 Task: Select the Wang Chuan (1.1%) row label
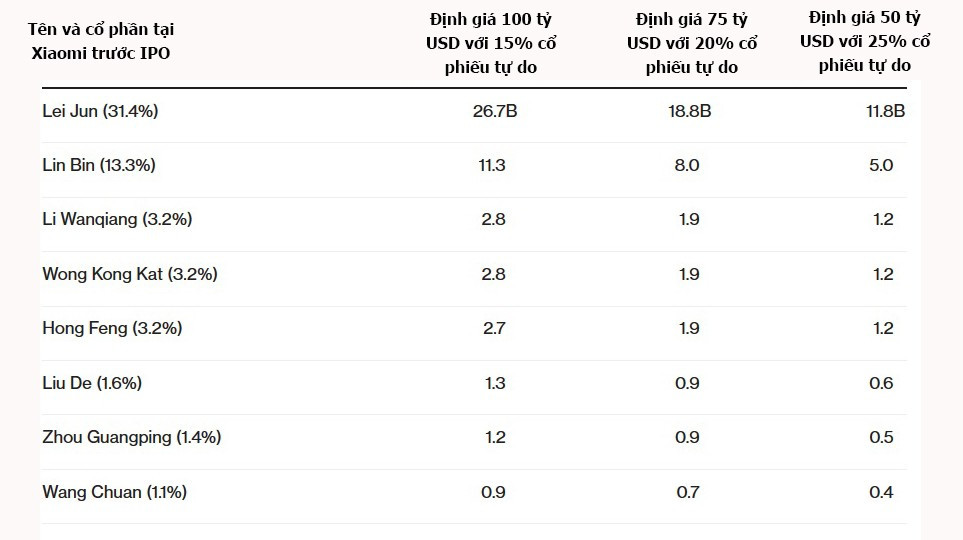pyautogui.click(x=115, y=492)
